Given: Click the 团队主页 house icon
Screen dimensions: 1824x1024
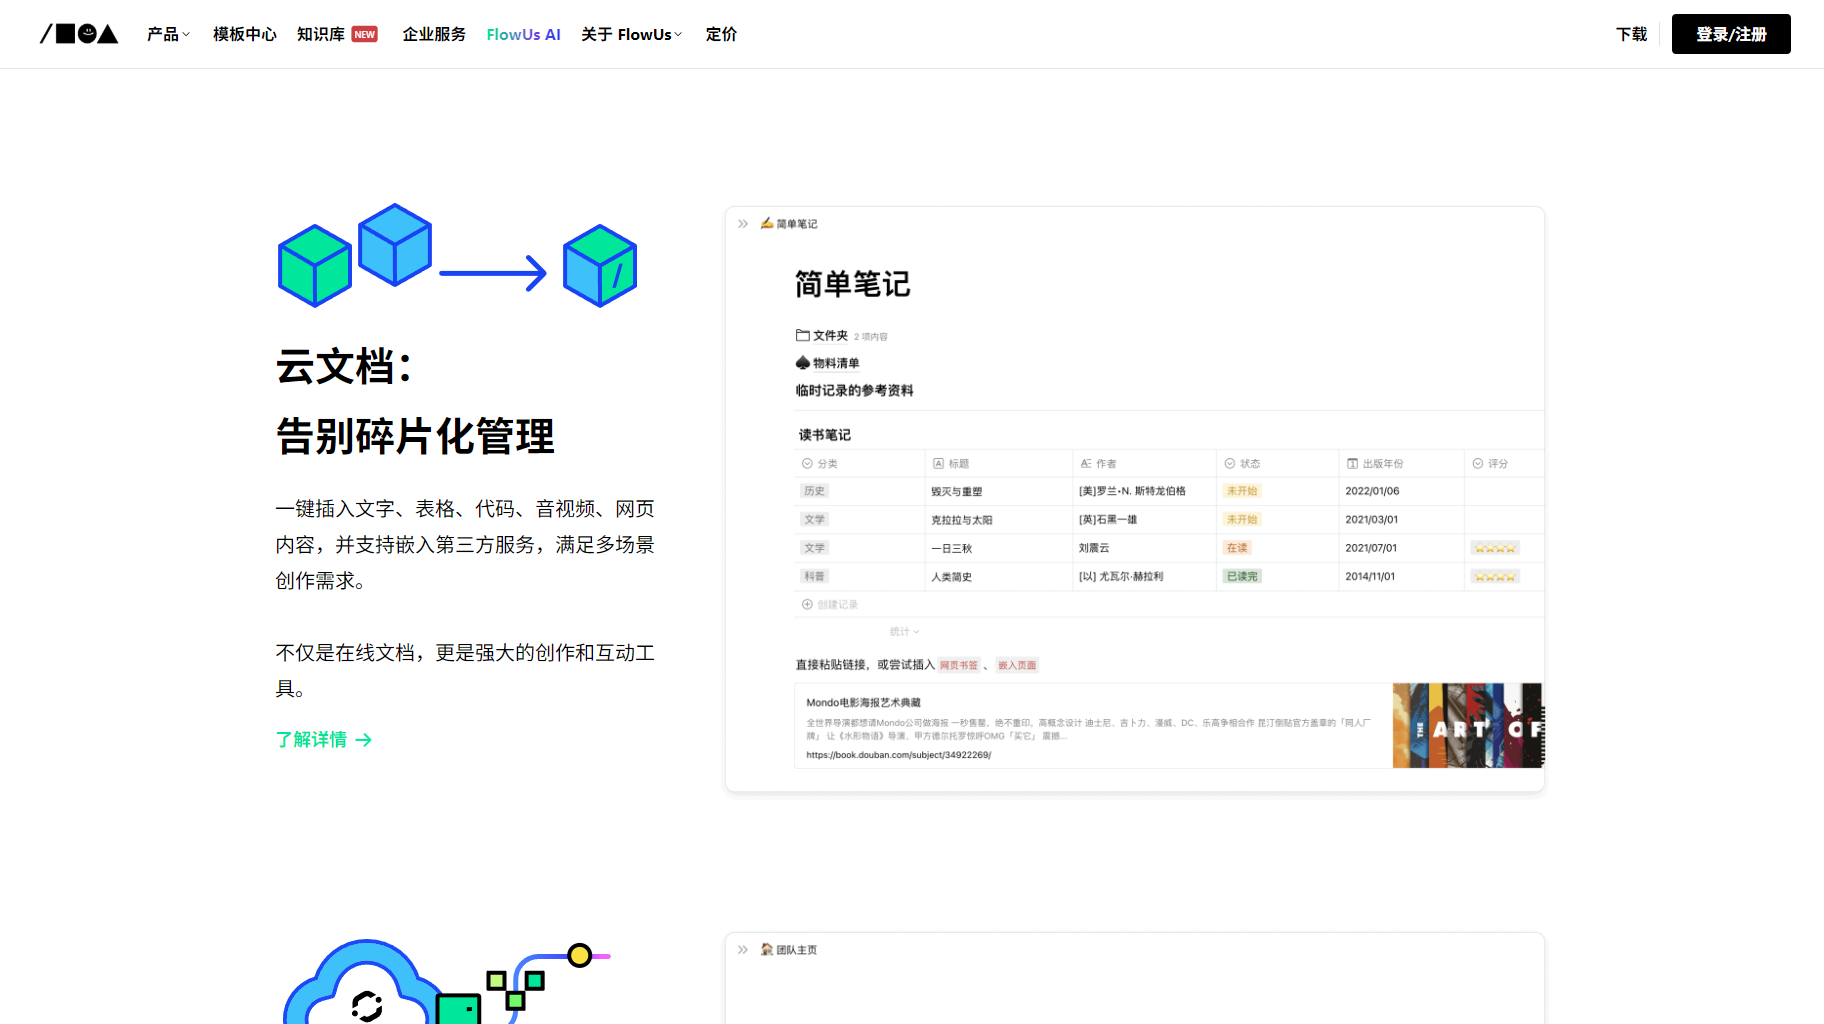Looking at the screenshot, I should (767, 950).
